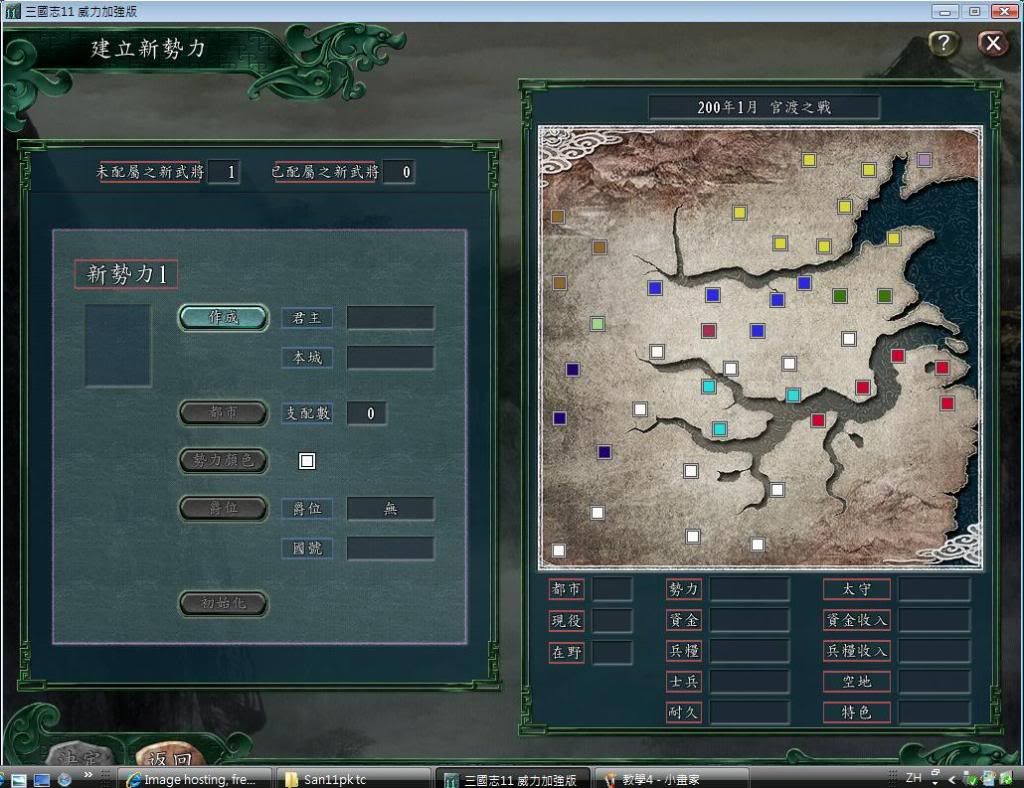Screen dimensions: 1024x788
Task: Select the lavender city marker on the map
Action: 923,159
